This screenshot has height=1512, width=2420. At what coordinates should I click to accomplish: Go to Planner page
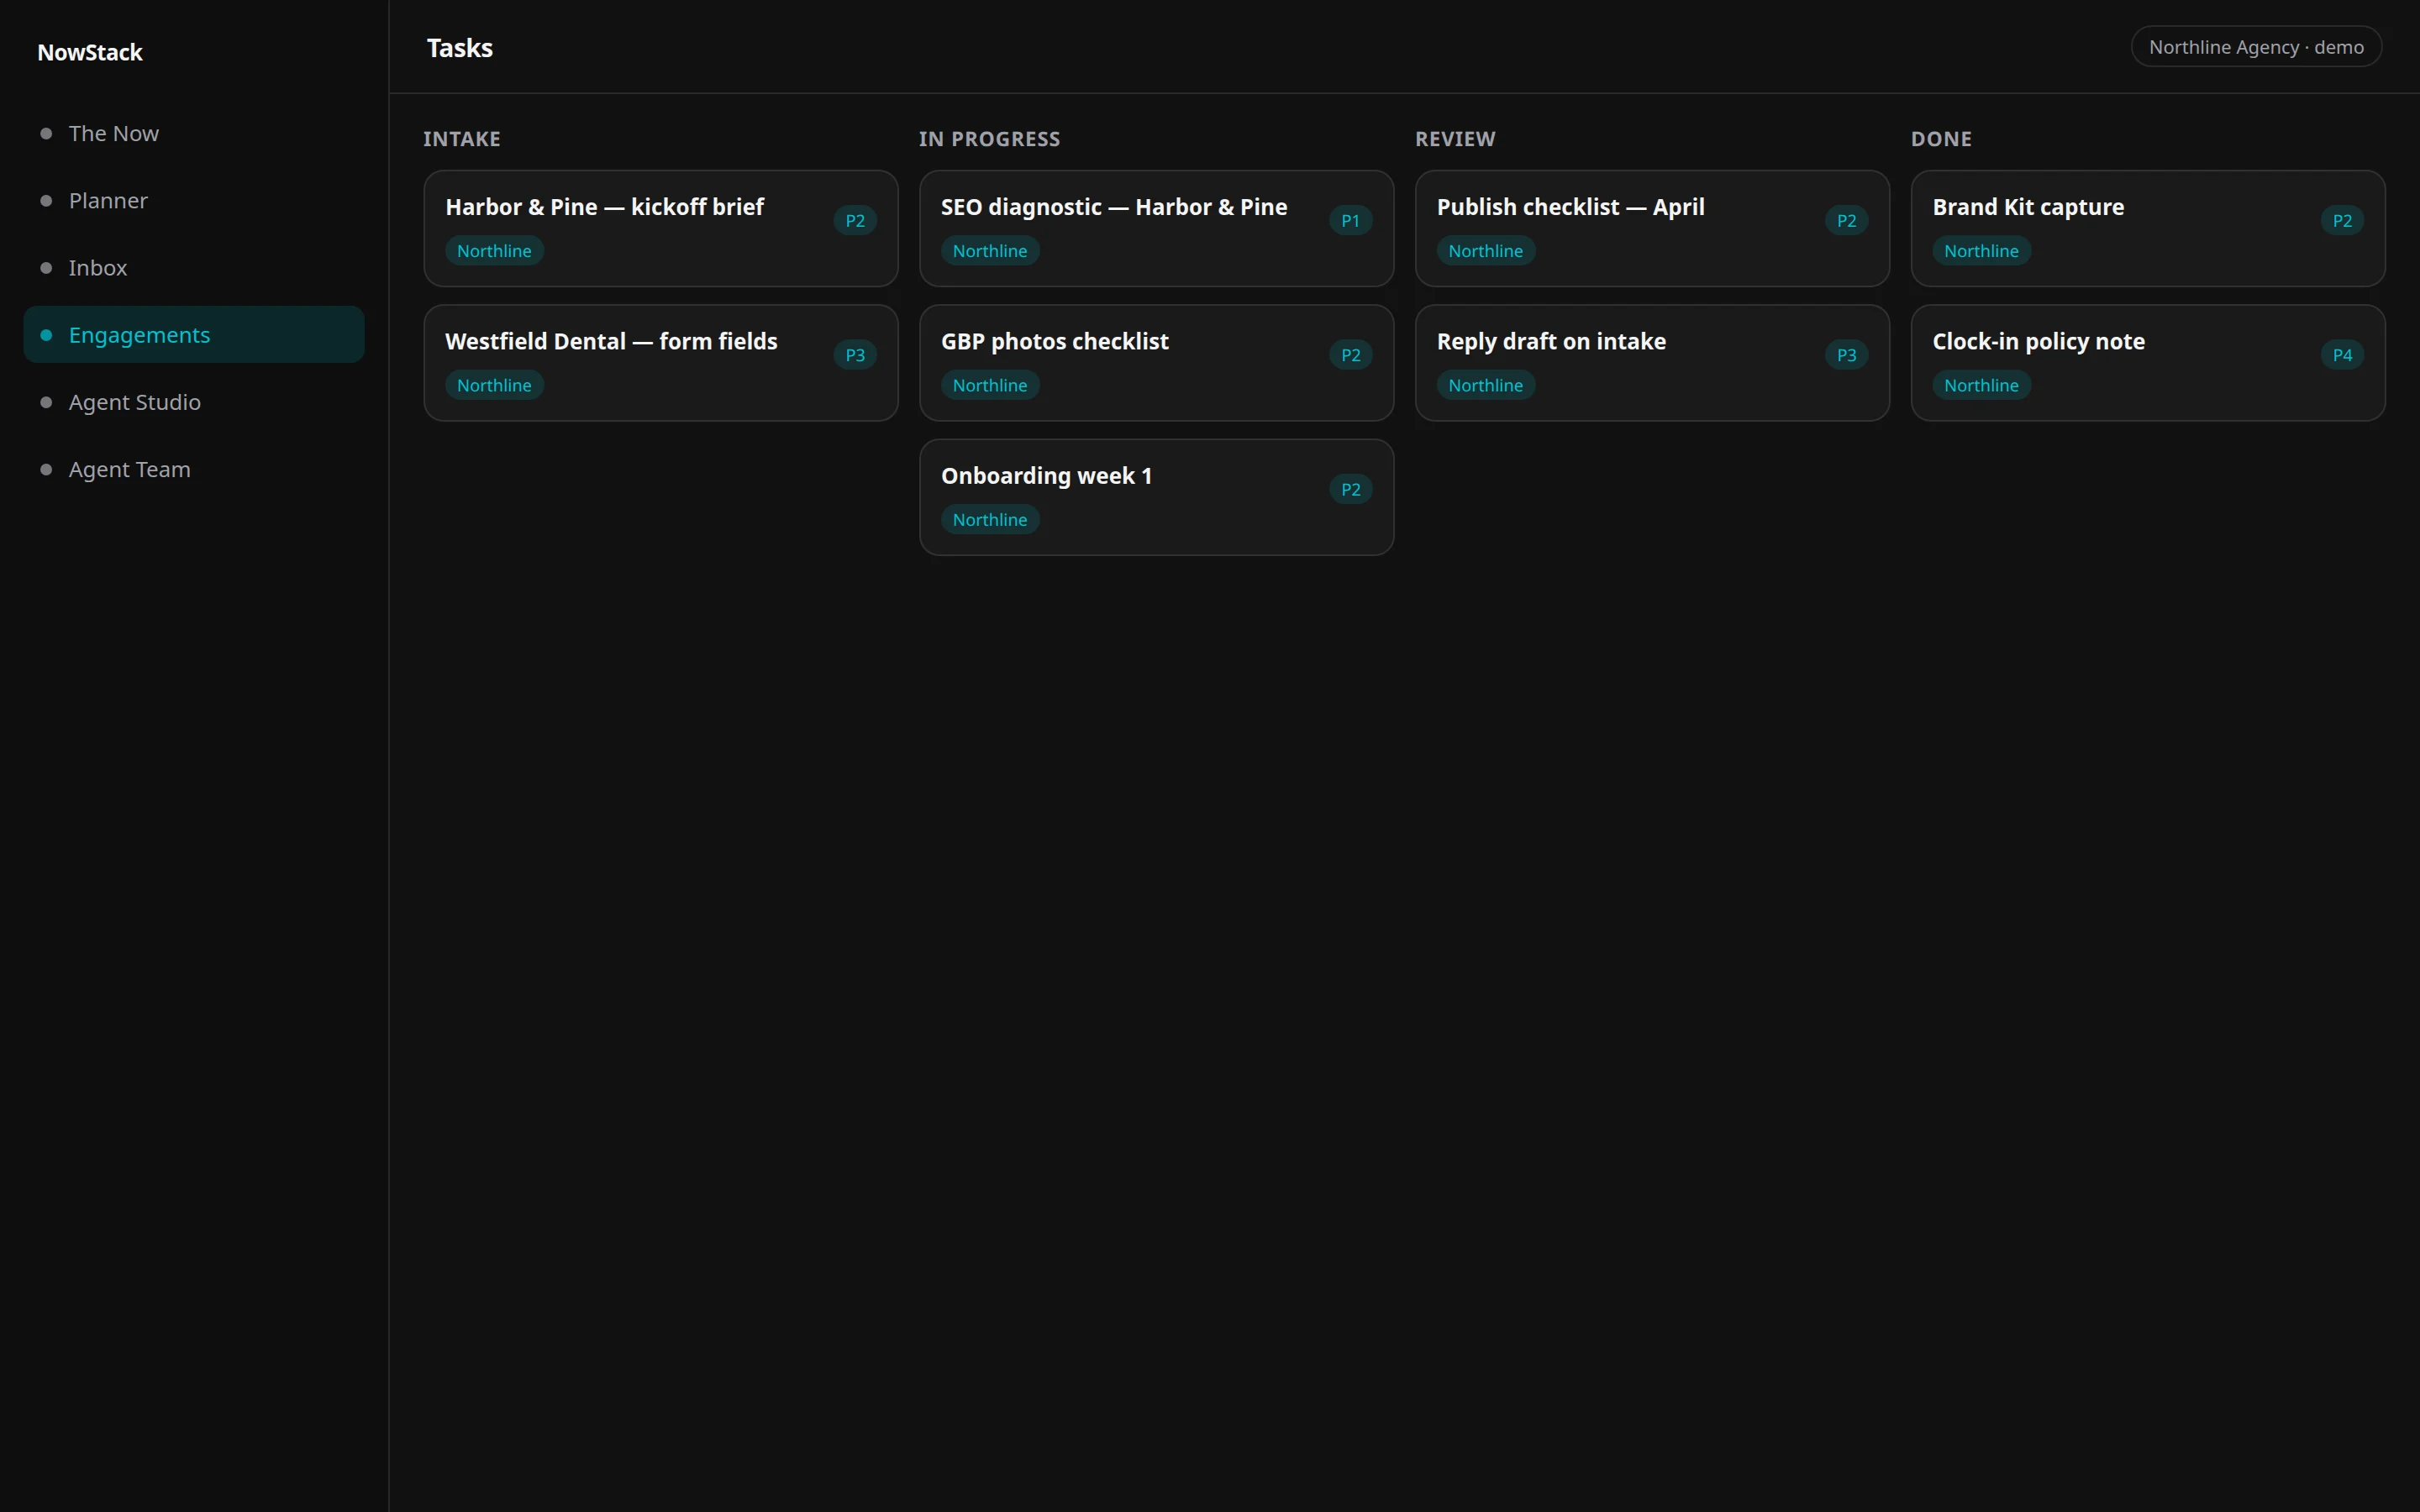[x=193, y=200]
